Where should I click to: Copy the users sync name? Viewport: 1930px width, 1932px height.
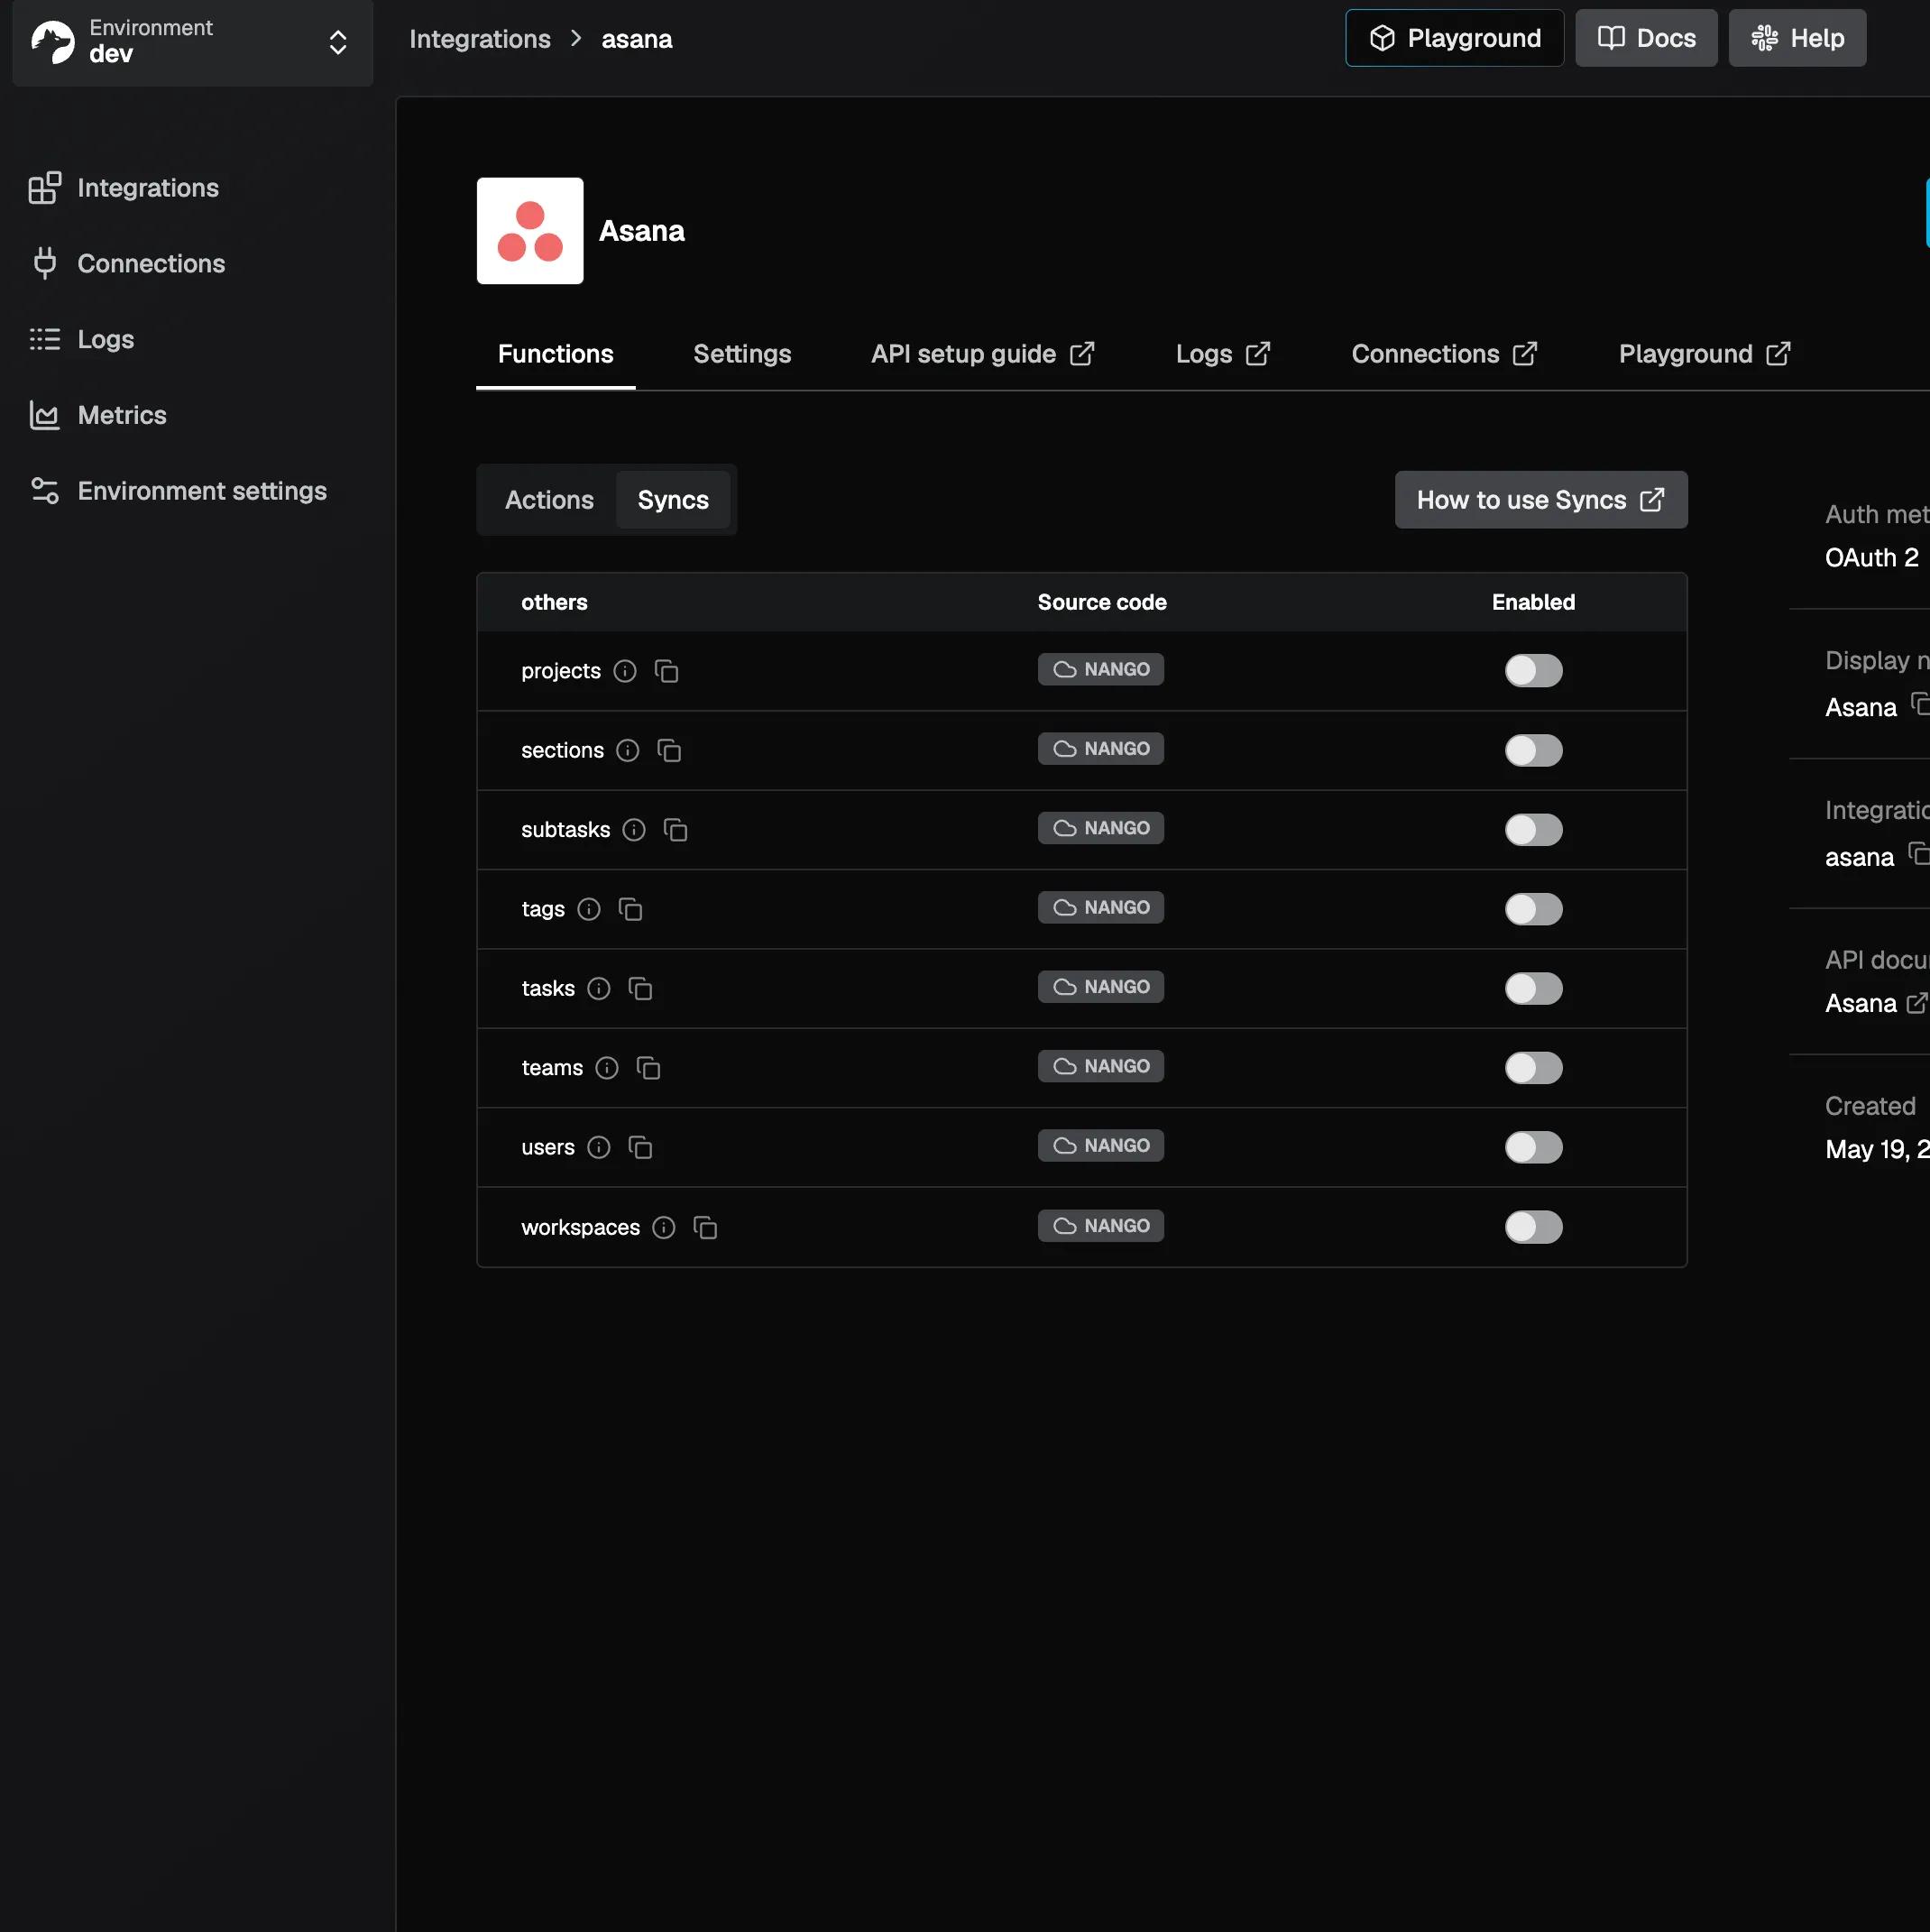tap(640, 1147)
